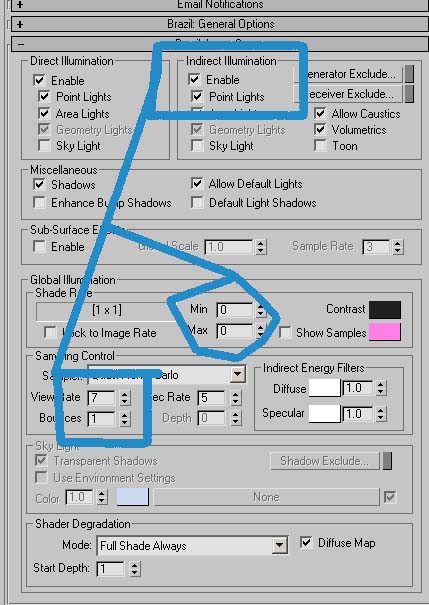Click the Receiver Exclude button
This screenshot has height=605, width=429.
click(348, 94)
